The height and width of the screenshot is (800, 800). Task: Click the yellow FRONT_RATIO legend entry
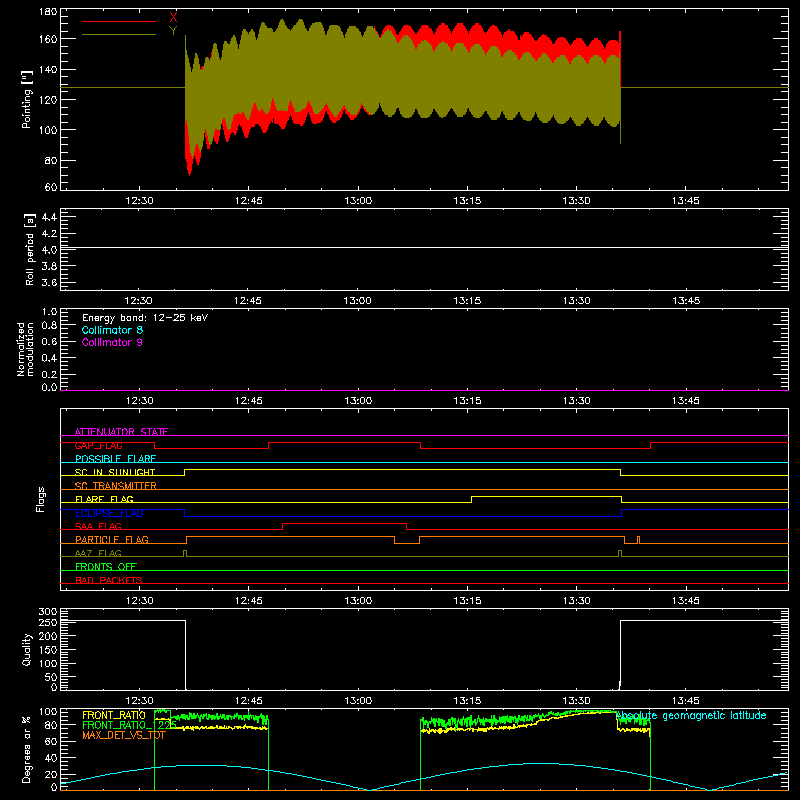coord(114,715)
